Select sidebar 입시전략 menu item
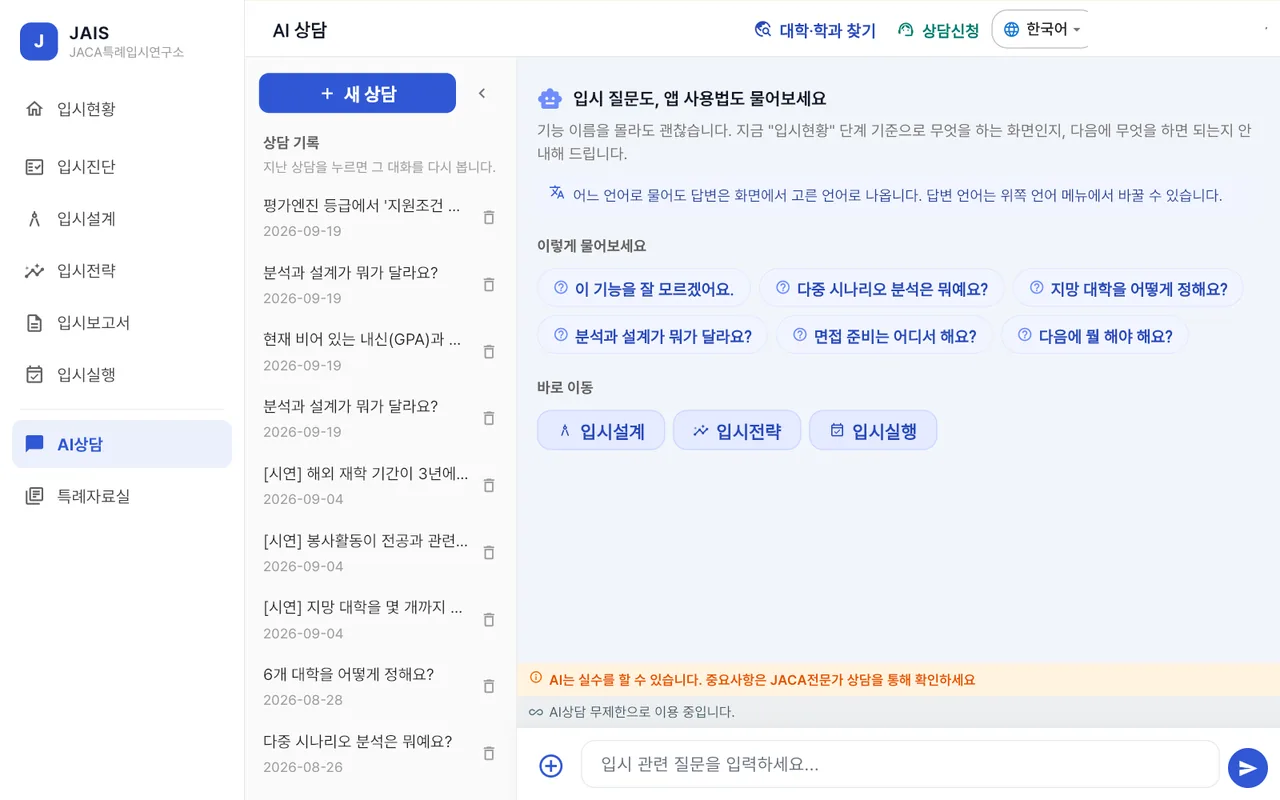 pyautogui.click(x=122, y=271)
